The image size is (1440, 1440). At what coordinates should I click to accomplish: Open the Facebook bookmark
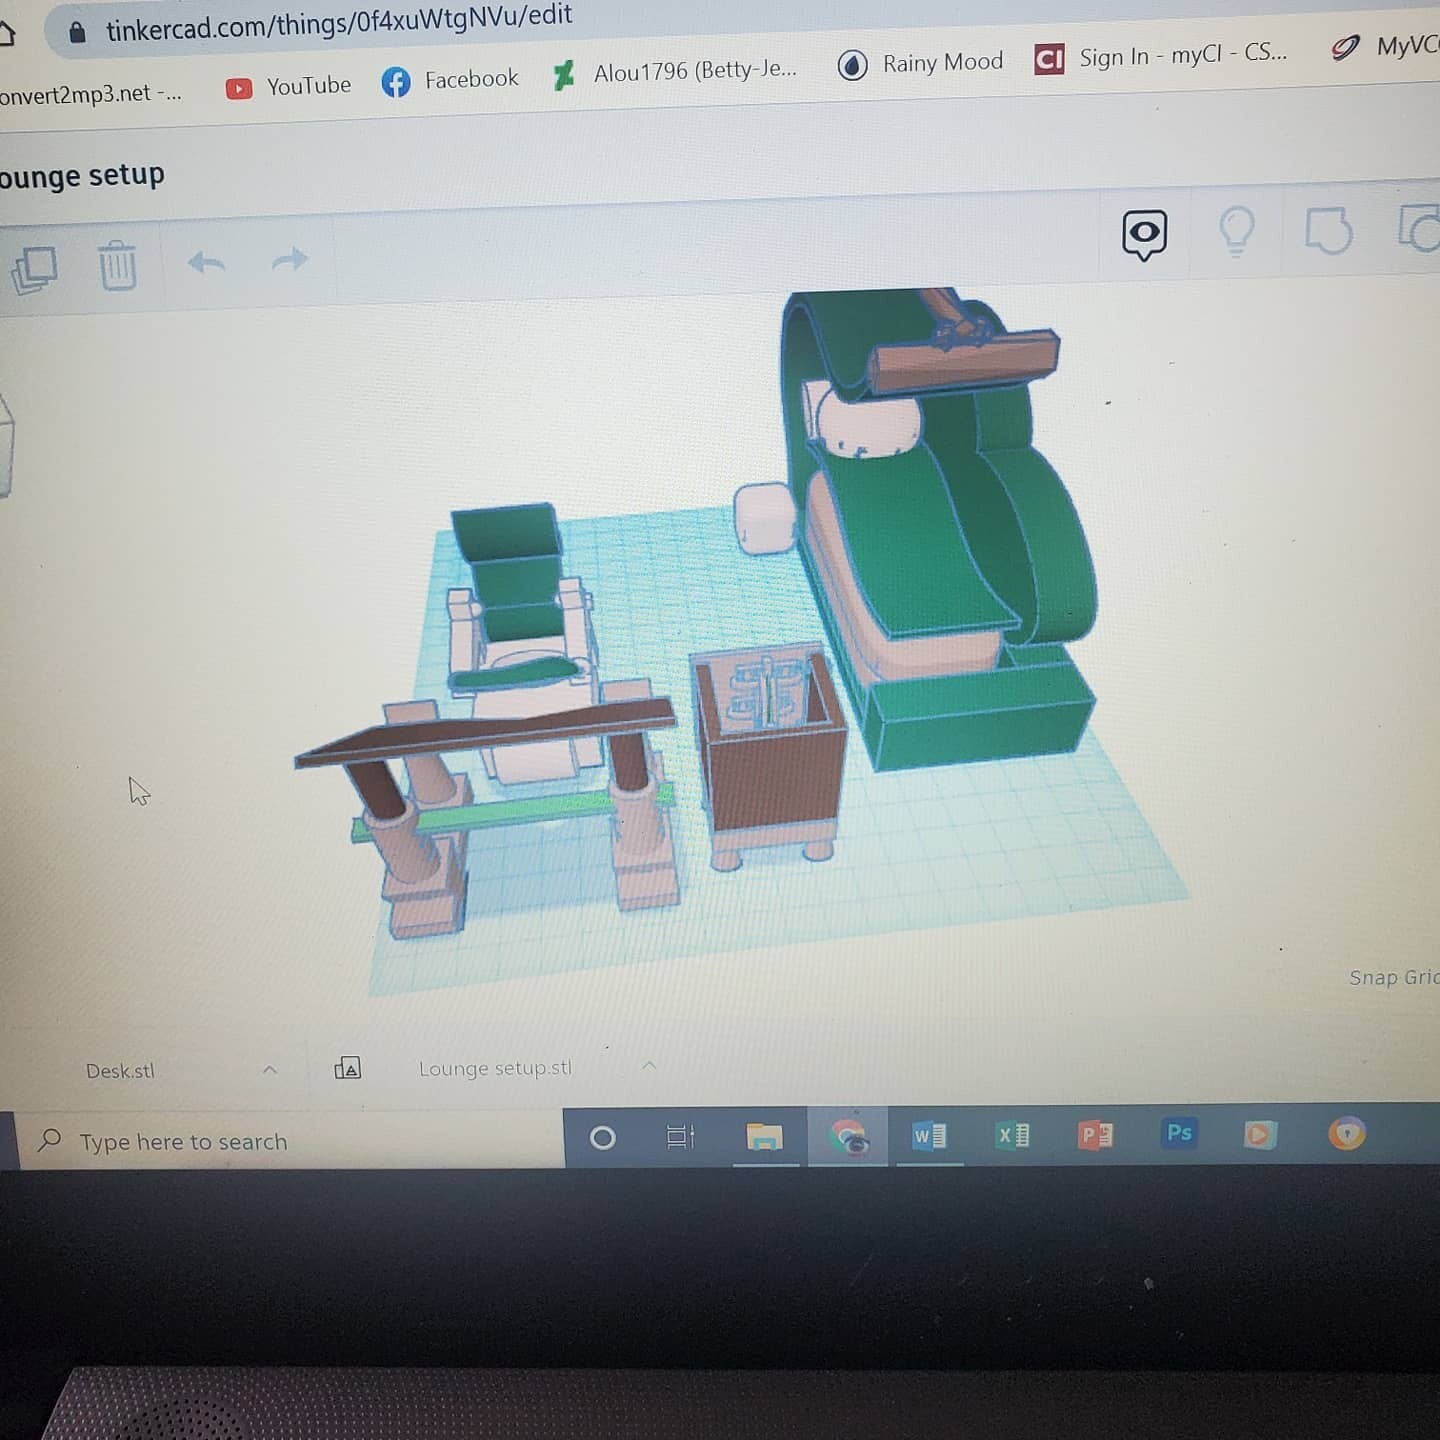(x=450, y=80)
